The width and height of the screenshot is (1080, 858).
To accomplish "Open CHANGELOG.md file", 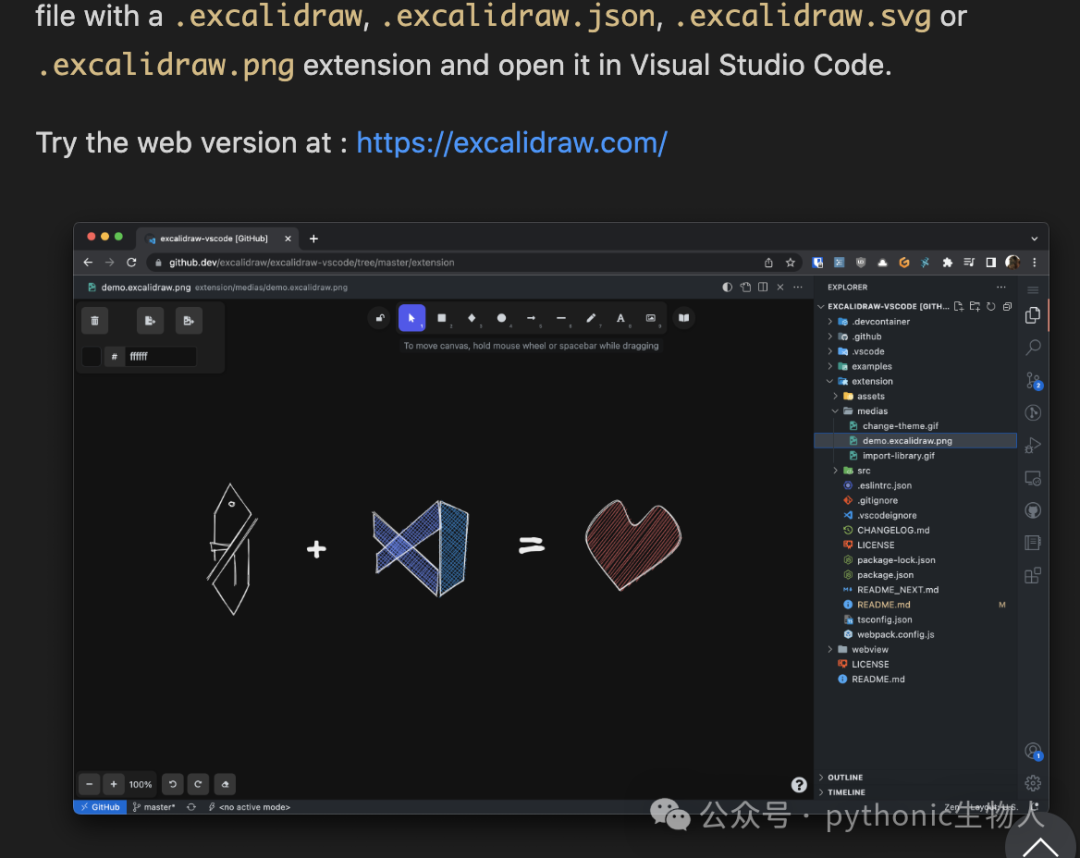I will tap(916, 530).
